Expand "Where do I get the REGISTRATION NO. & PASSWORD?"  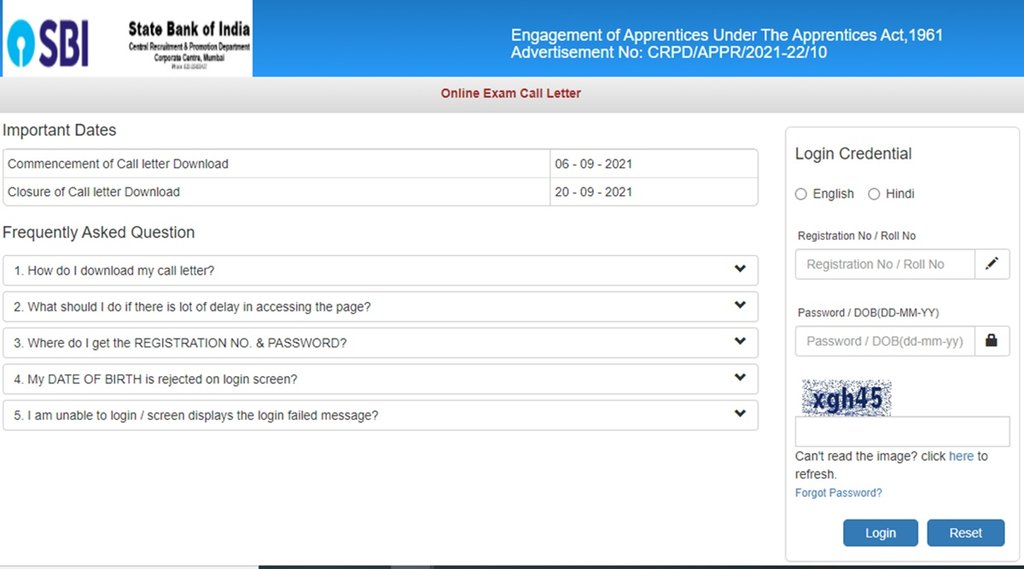(380, 343)
